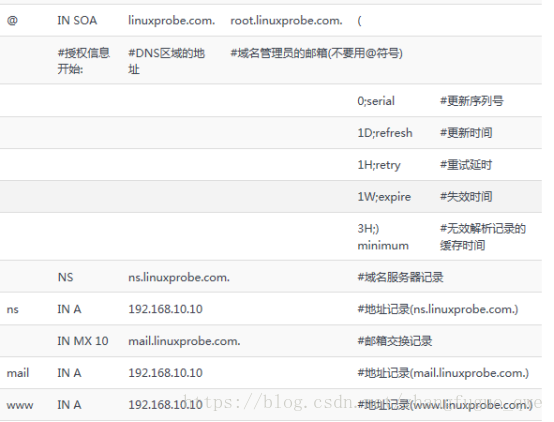The width and height of the screenshot is (554, 422).
Task: Click 'IN A' in the ns row
Action: pos(69,309)
